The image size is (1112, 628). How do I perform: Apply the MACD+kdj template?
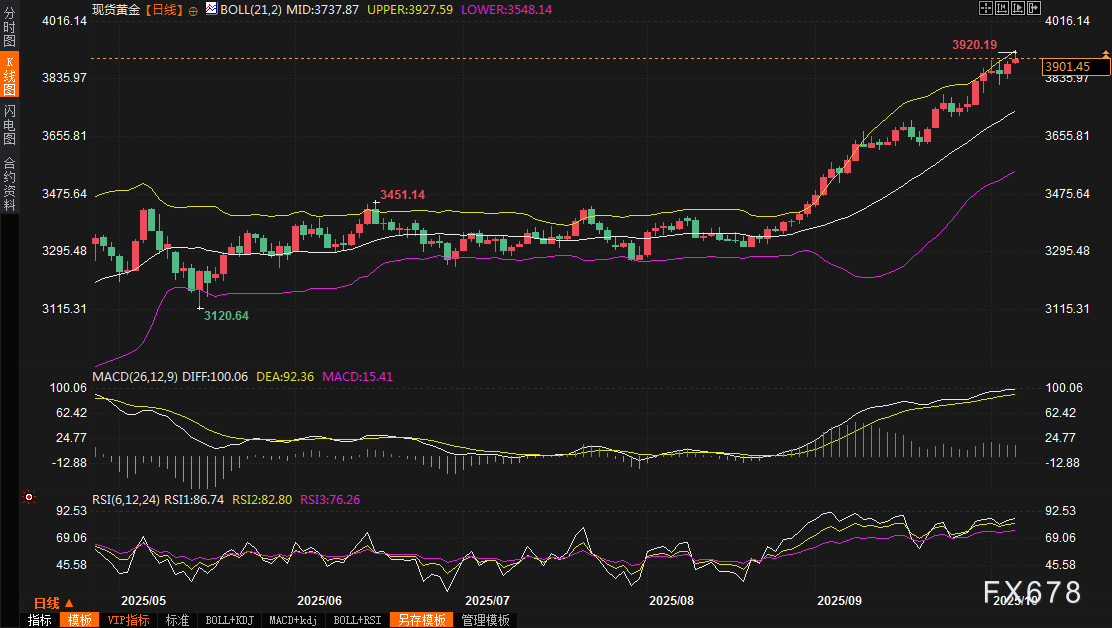coord(293,620)
